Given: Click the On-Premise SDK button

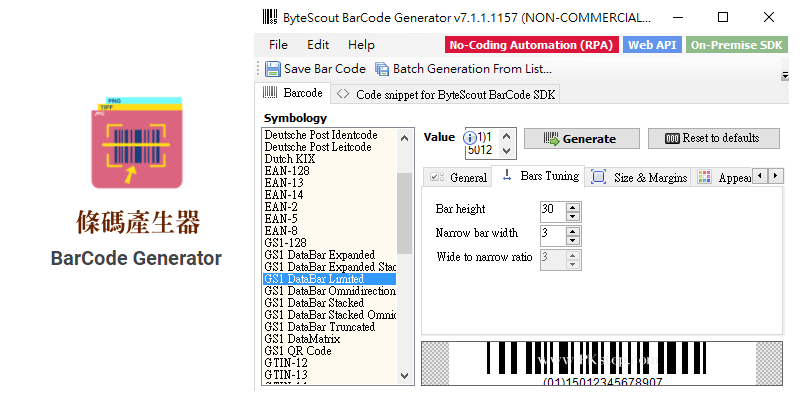Looking at the screenshot, I should click(736, 45).
